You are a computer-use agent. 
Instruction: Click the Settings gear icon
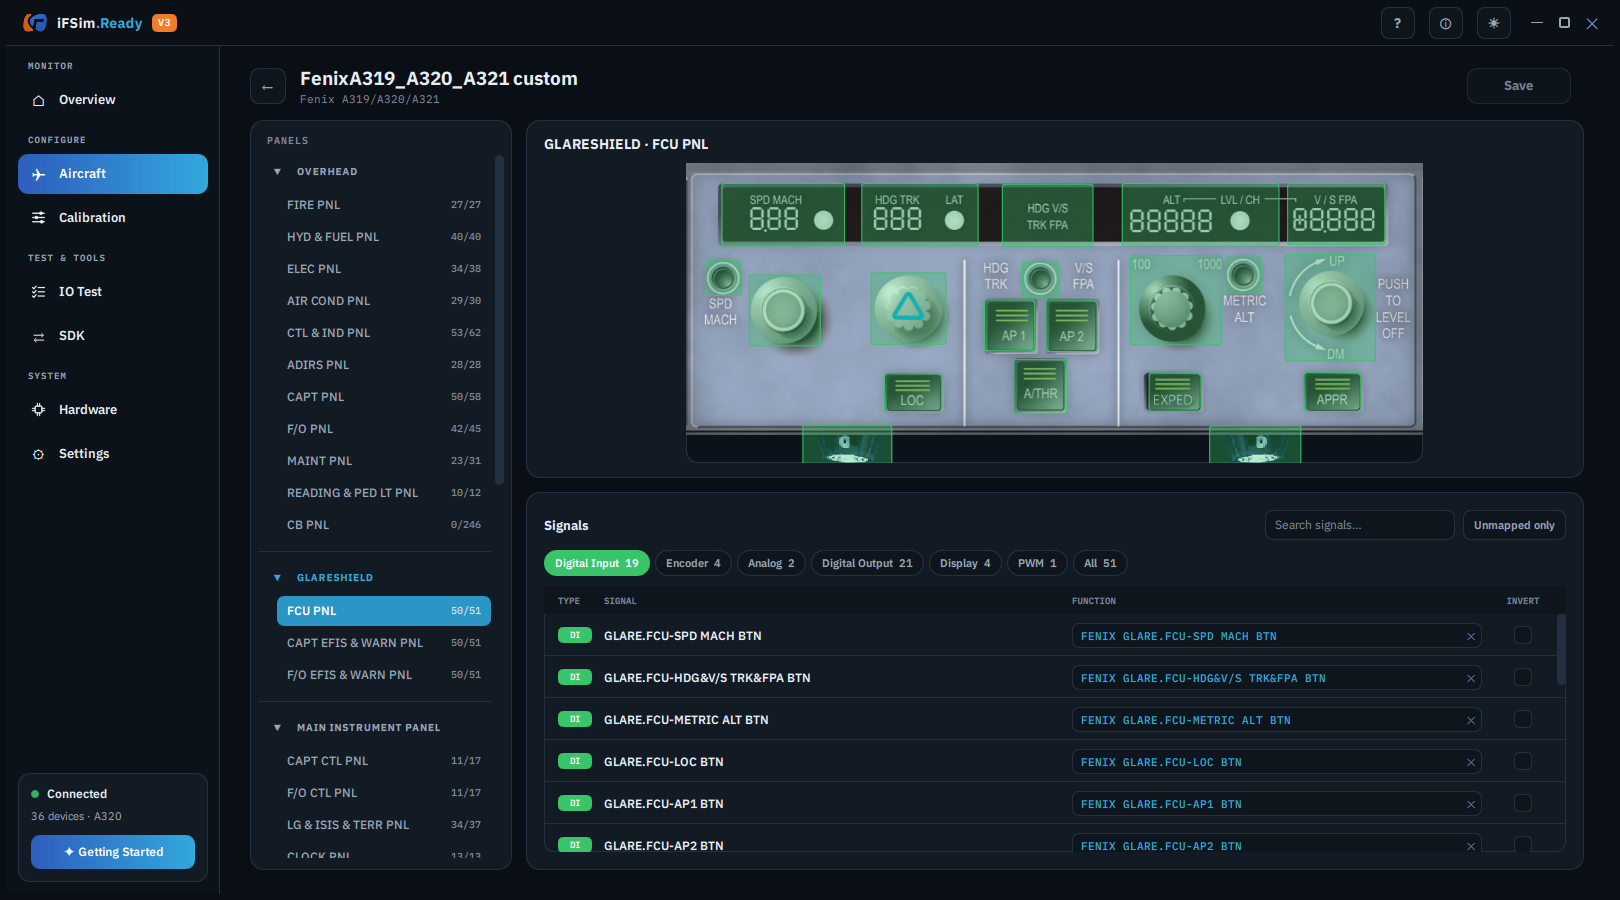click(39, 454)
